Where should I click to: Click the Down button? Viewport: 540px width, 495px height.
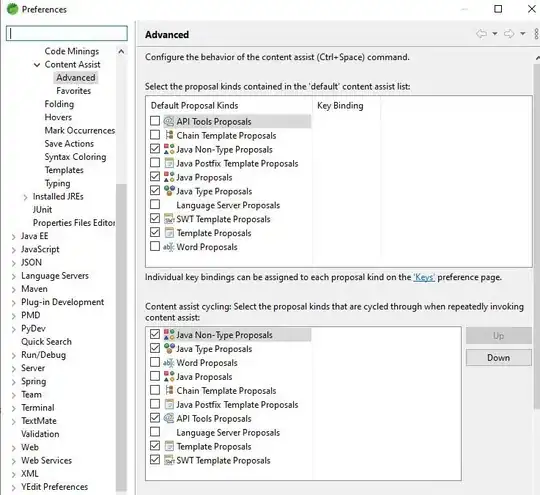498,358
